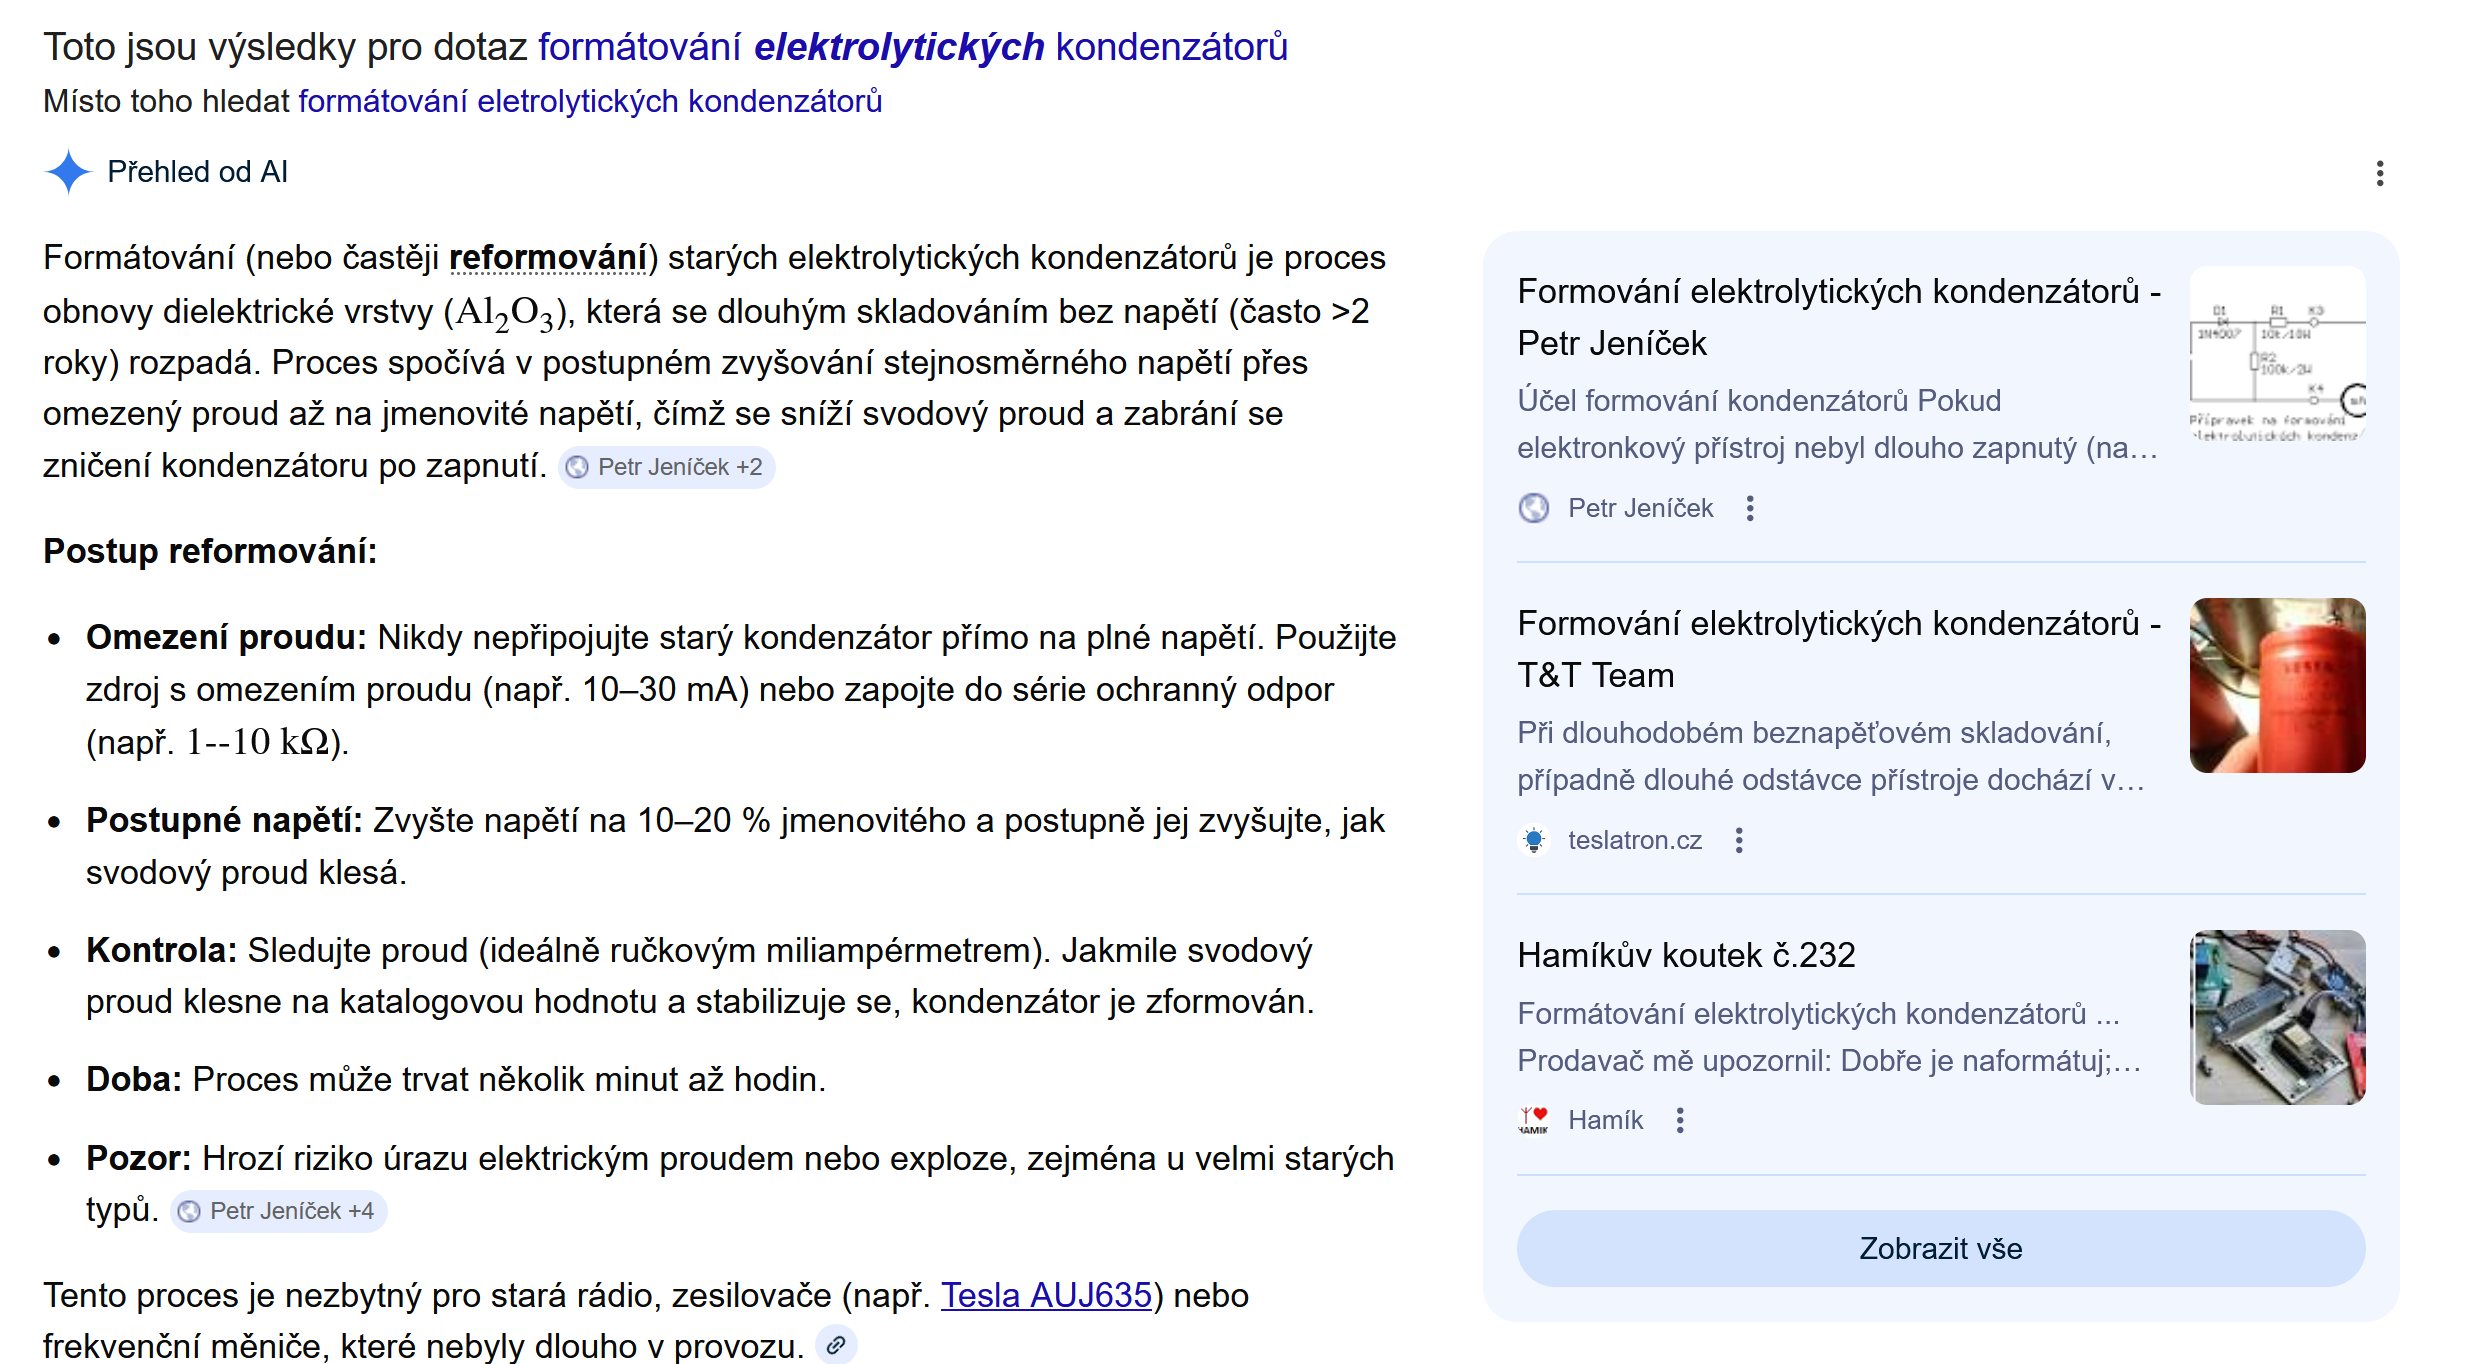2477x1364 pixels.
Task: Open options menu next to teslatron.cz
Action: [x=1739, y=840]
